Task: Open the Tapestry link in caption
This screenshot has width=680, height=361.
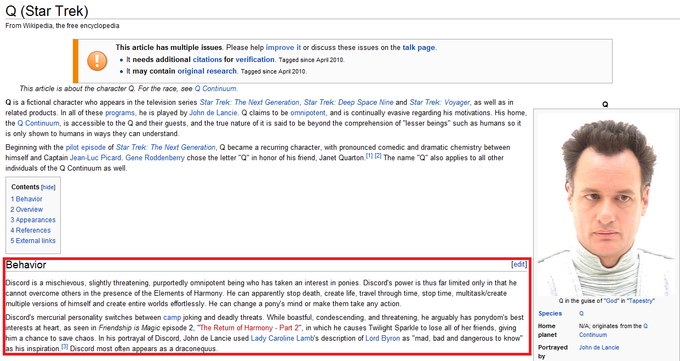Action: [641, 301]
